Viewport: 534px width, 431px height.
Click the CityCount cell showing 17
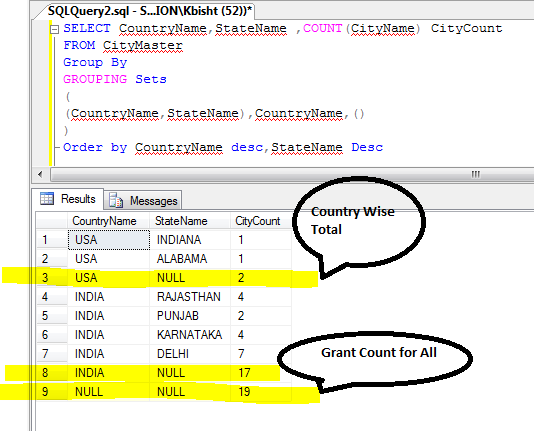[261, 372]
